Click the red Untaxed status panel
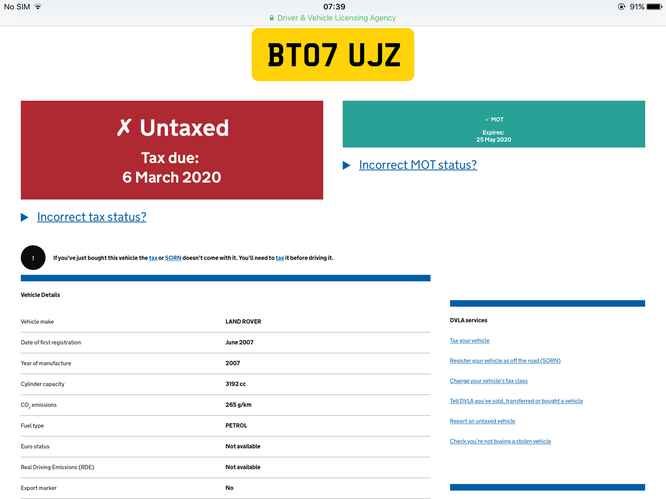The height and width of the screenshot is (499, 666). (172, 150)
